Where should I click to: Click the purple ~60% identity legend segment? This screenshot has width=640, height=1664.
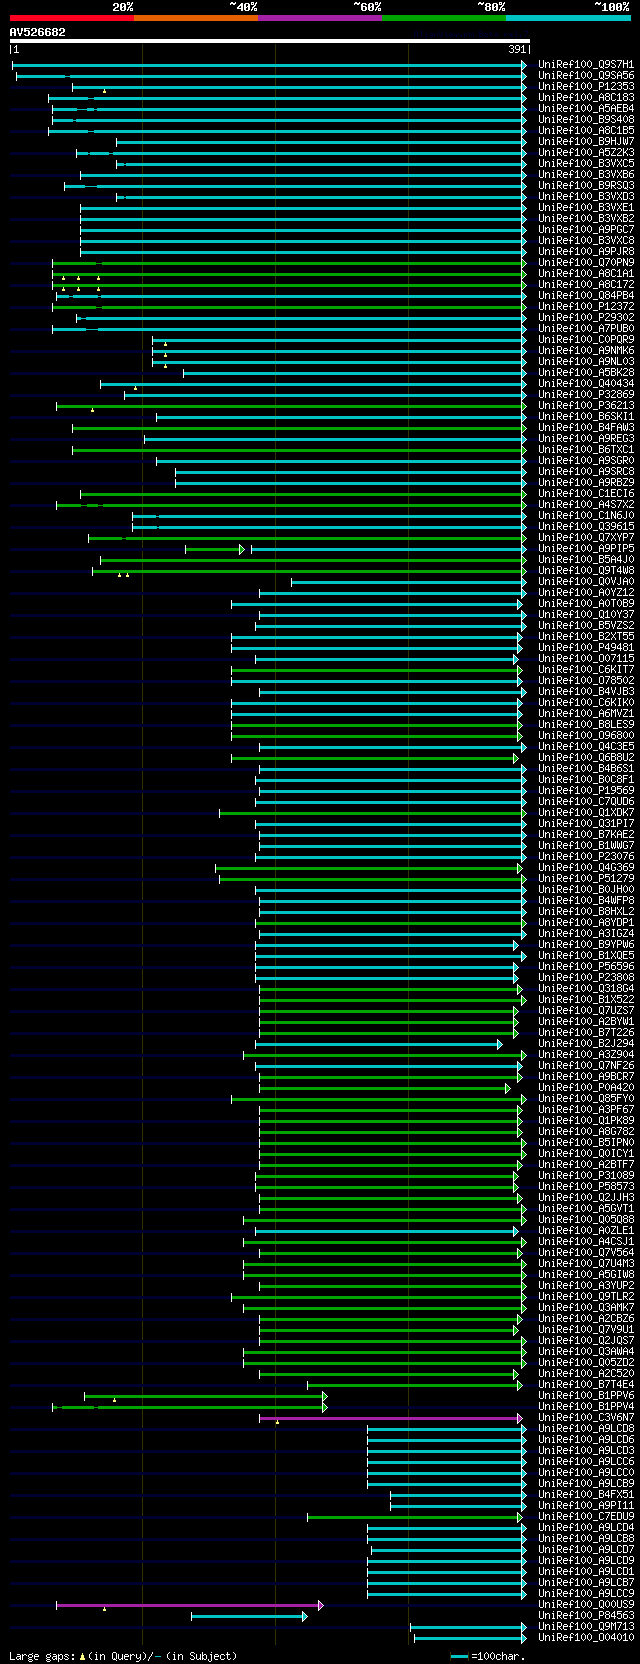(319, 18)
